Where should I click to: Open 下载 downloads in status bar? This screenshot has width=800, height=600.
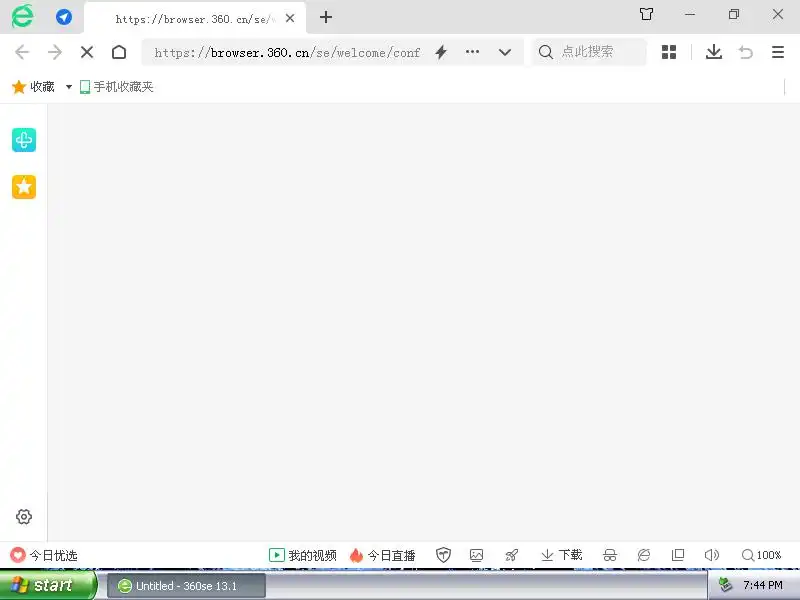(562, 555)
